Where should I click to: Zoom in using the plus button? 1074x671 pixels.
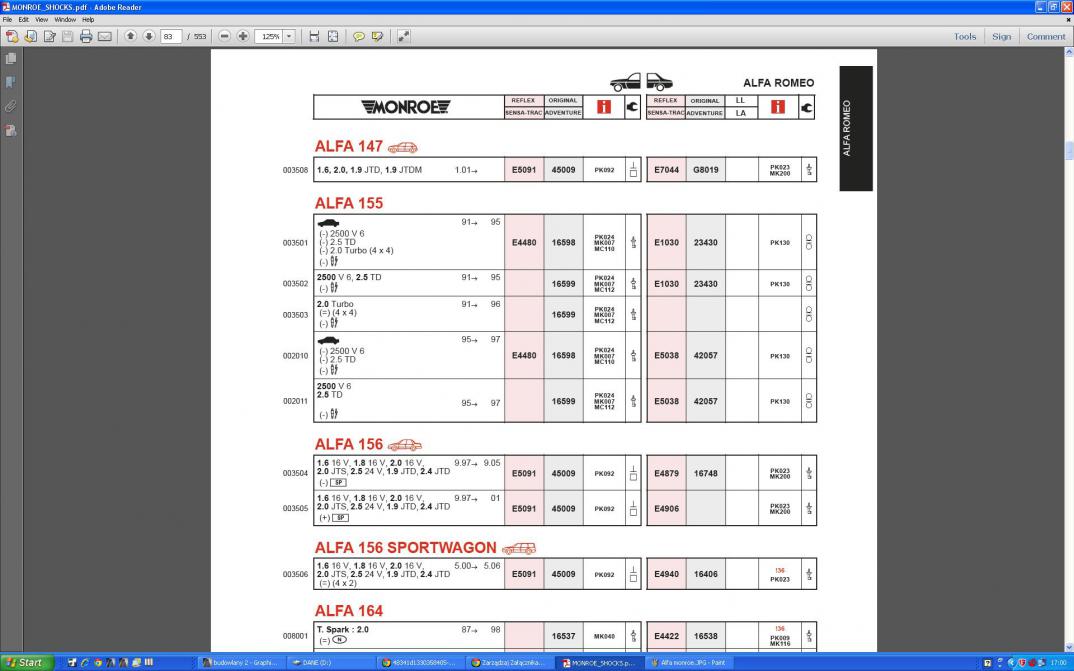(x=243, y=36)
